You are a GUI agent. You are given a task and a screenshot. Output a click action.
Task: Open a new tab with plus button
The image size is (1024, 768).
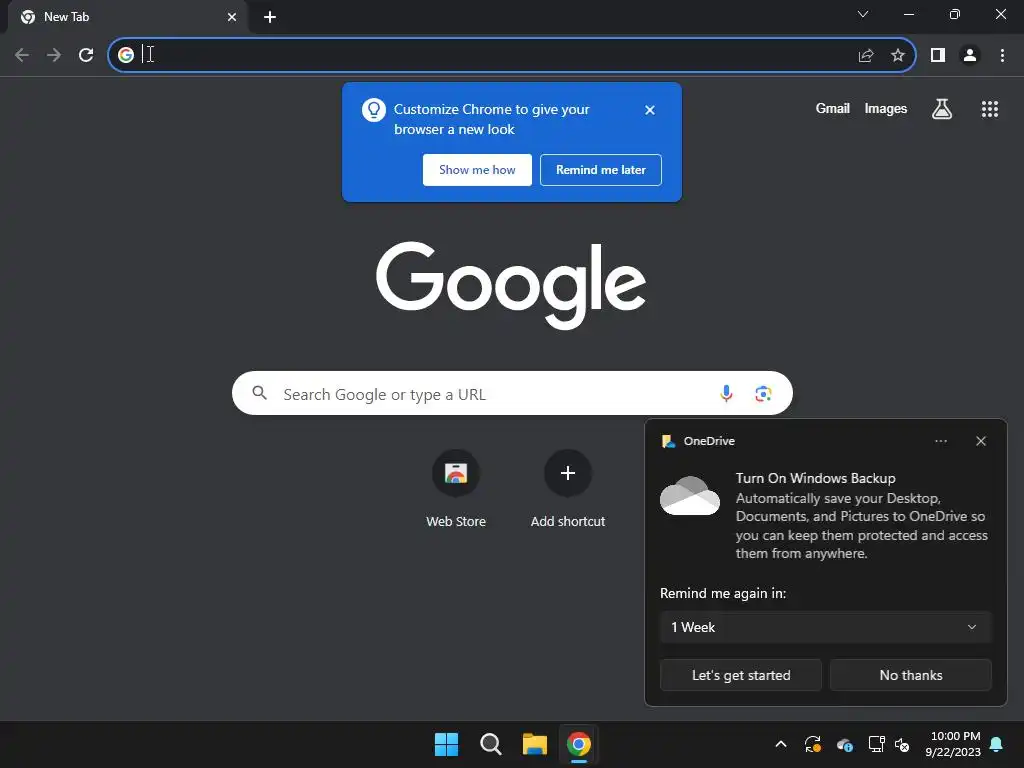point(270,17)
